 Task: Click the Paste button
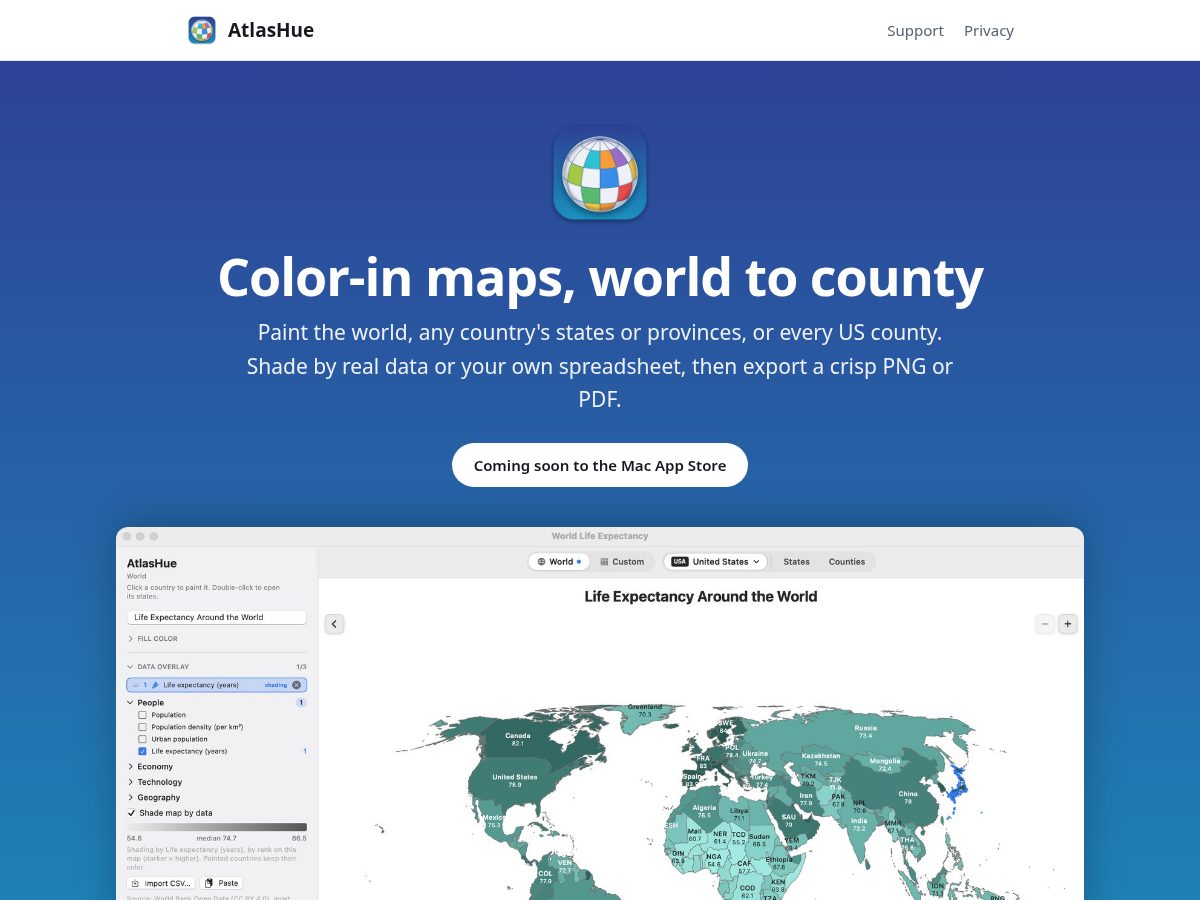222,883
